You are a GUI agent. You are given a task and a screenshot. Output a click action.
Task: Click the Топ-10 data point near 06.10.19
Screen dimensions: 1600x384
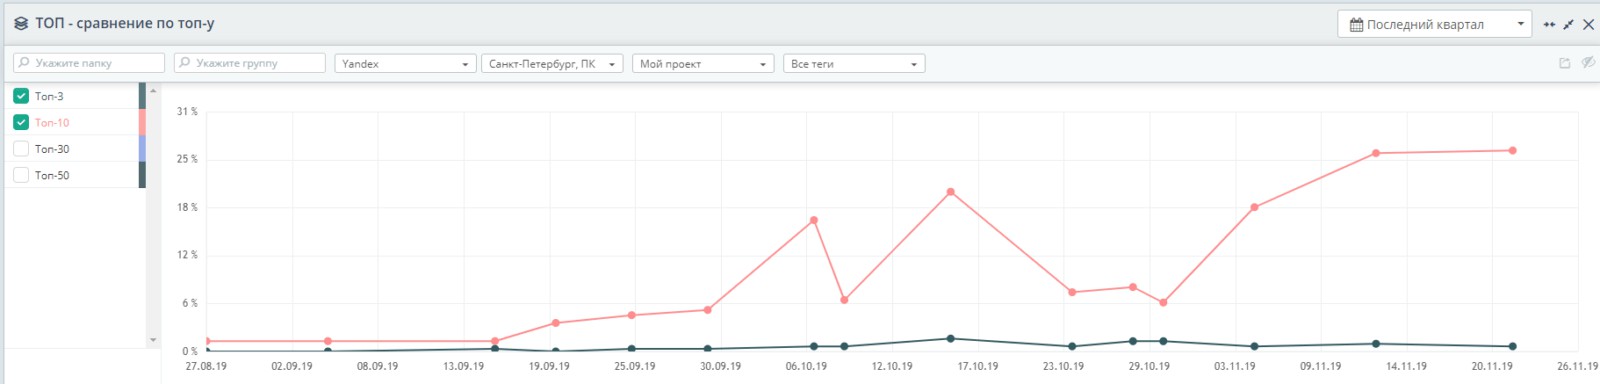point(814,220)
